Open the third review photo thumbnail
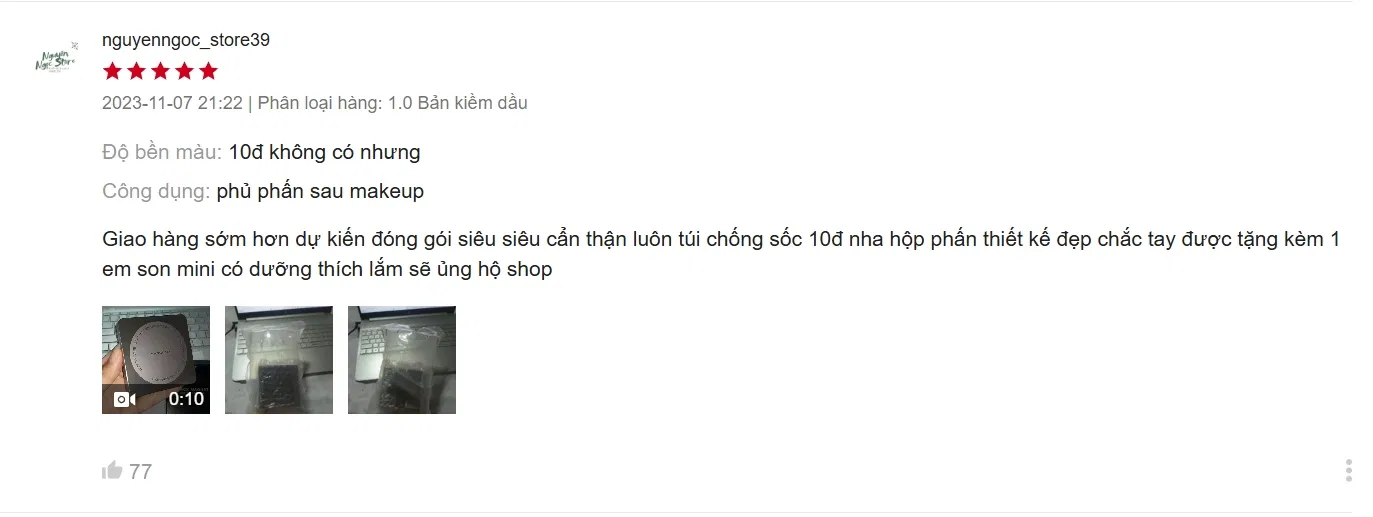Viewport: 1373px width, 517px height. (x=402, y=360)
